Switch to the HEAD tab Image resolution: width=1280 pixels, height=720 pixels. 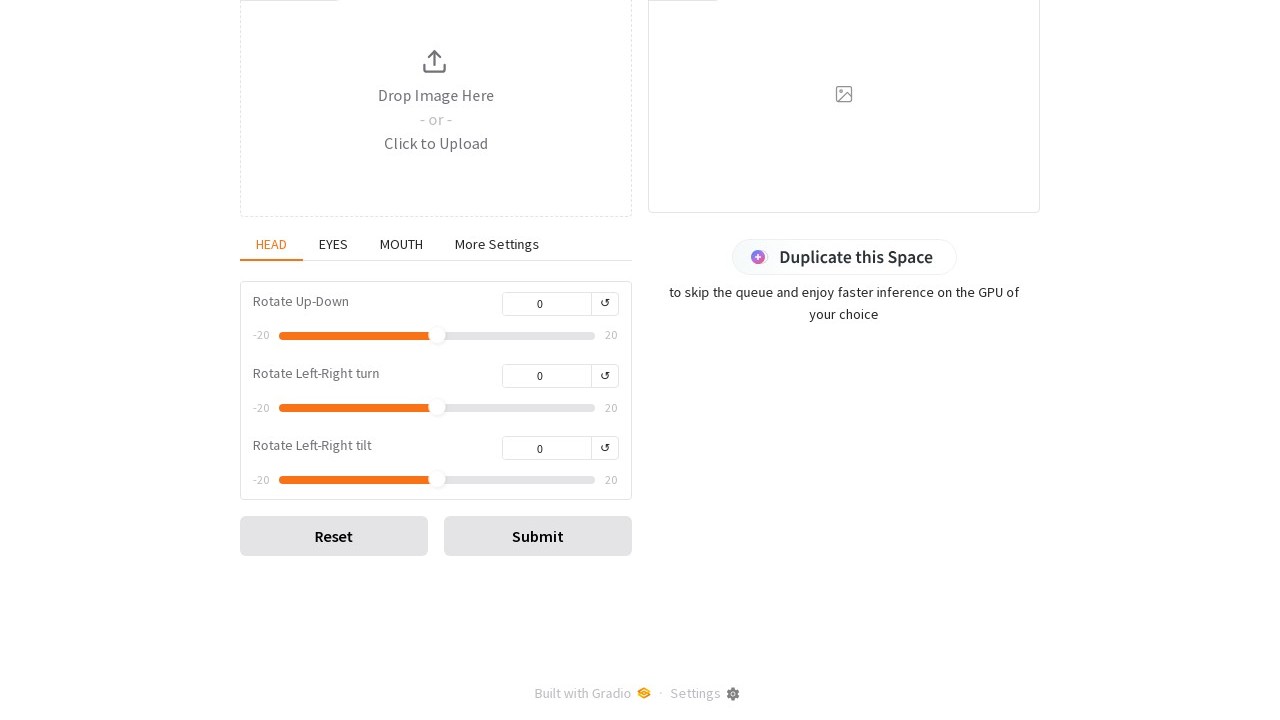click(271, 245)
